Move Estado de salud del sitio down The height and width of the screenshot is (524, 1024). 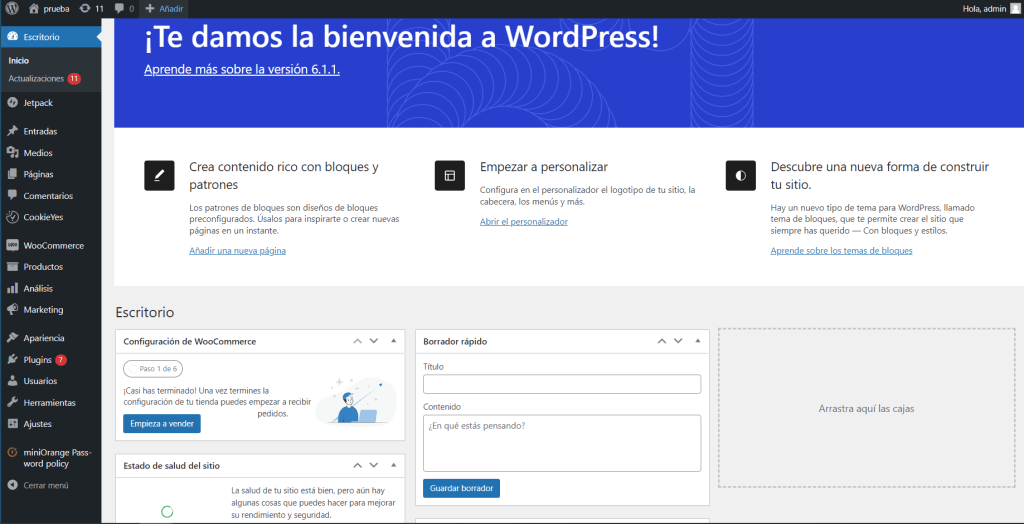coord(374,466)
